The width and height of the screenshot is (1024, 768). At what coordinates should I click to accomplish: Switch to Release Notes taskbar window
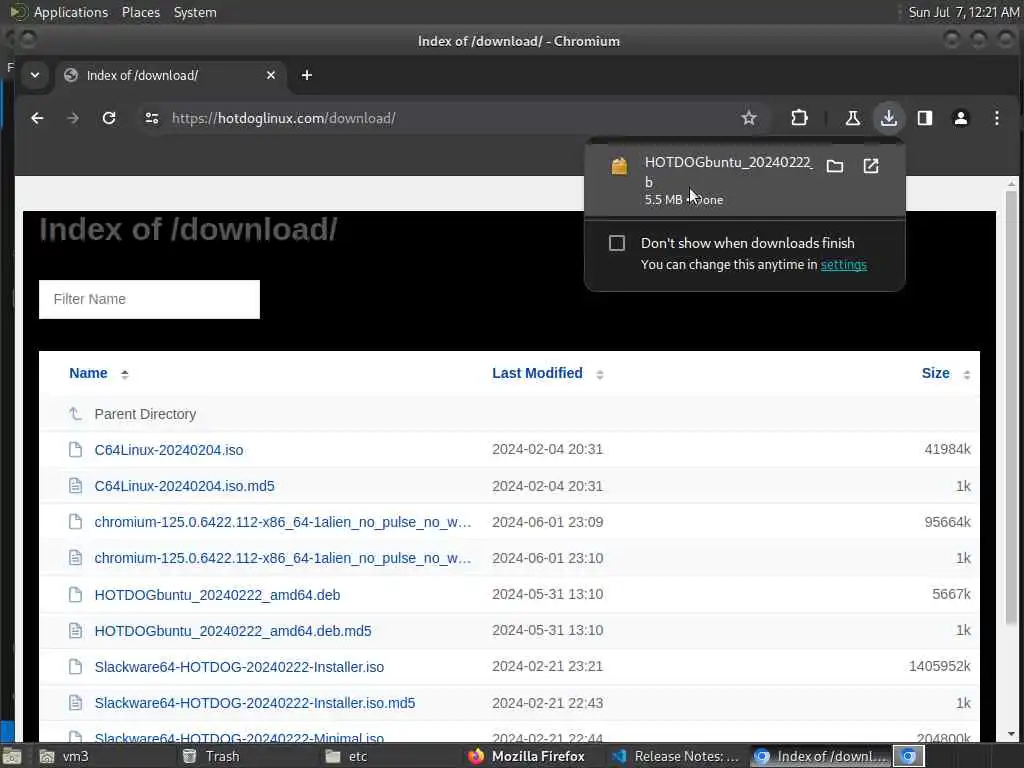(x=676, y=756)
